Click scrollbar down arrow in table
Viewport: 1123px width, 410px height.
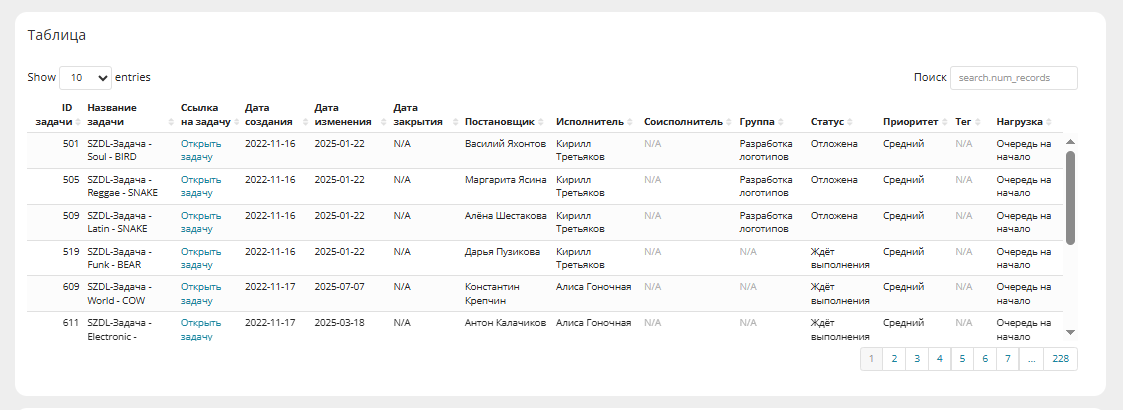[1071, 333]
